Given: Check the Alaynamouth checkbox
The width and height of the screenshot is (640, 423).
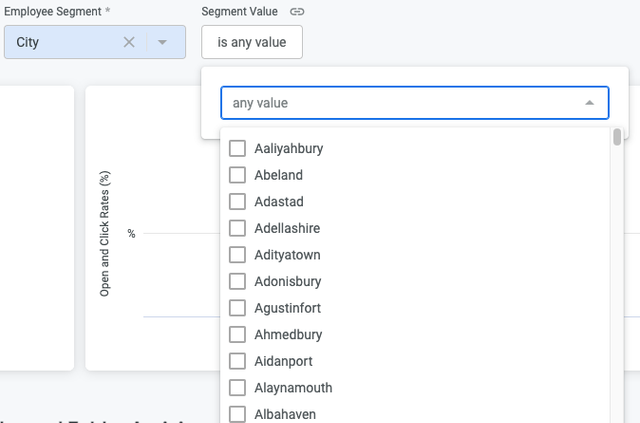Looking at the screenshot, I should pyautogui.click(x=238, y=388).
